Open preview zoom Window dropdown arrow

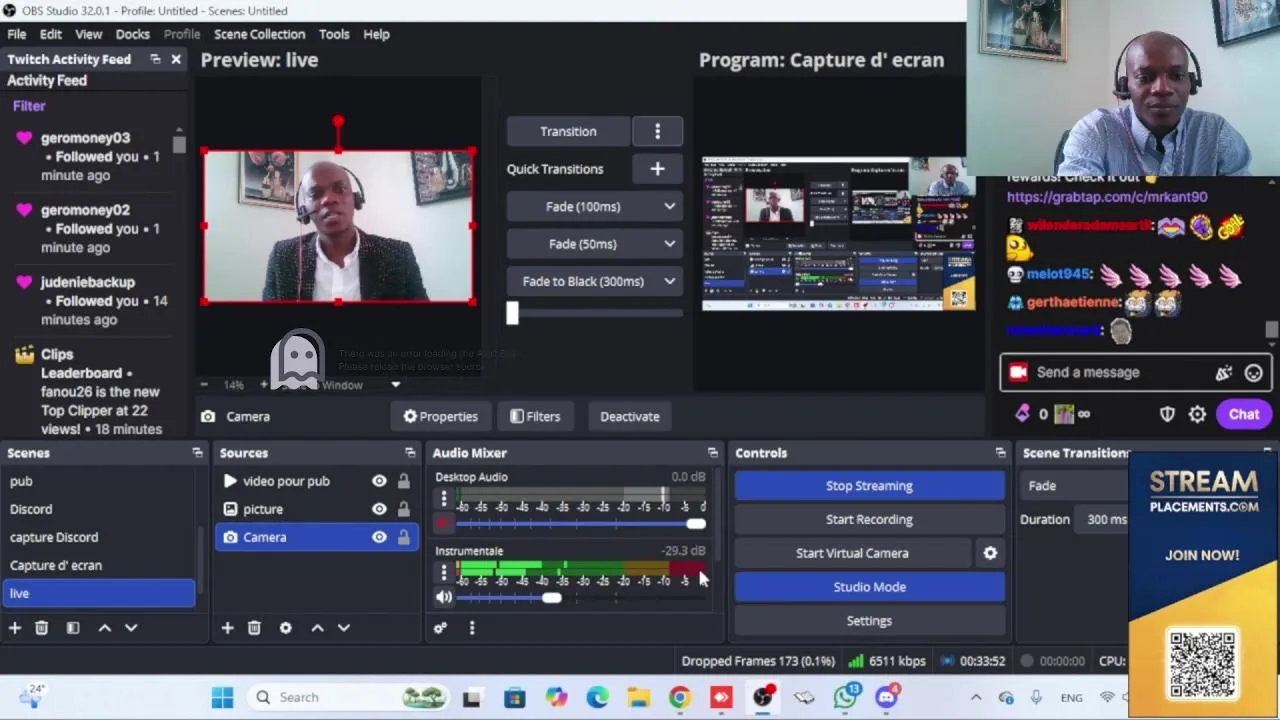(395, 385)
